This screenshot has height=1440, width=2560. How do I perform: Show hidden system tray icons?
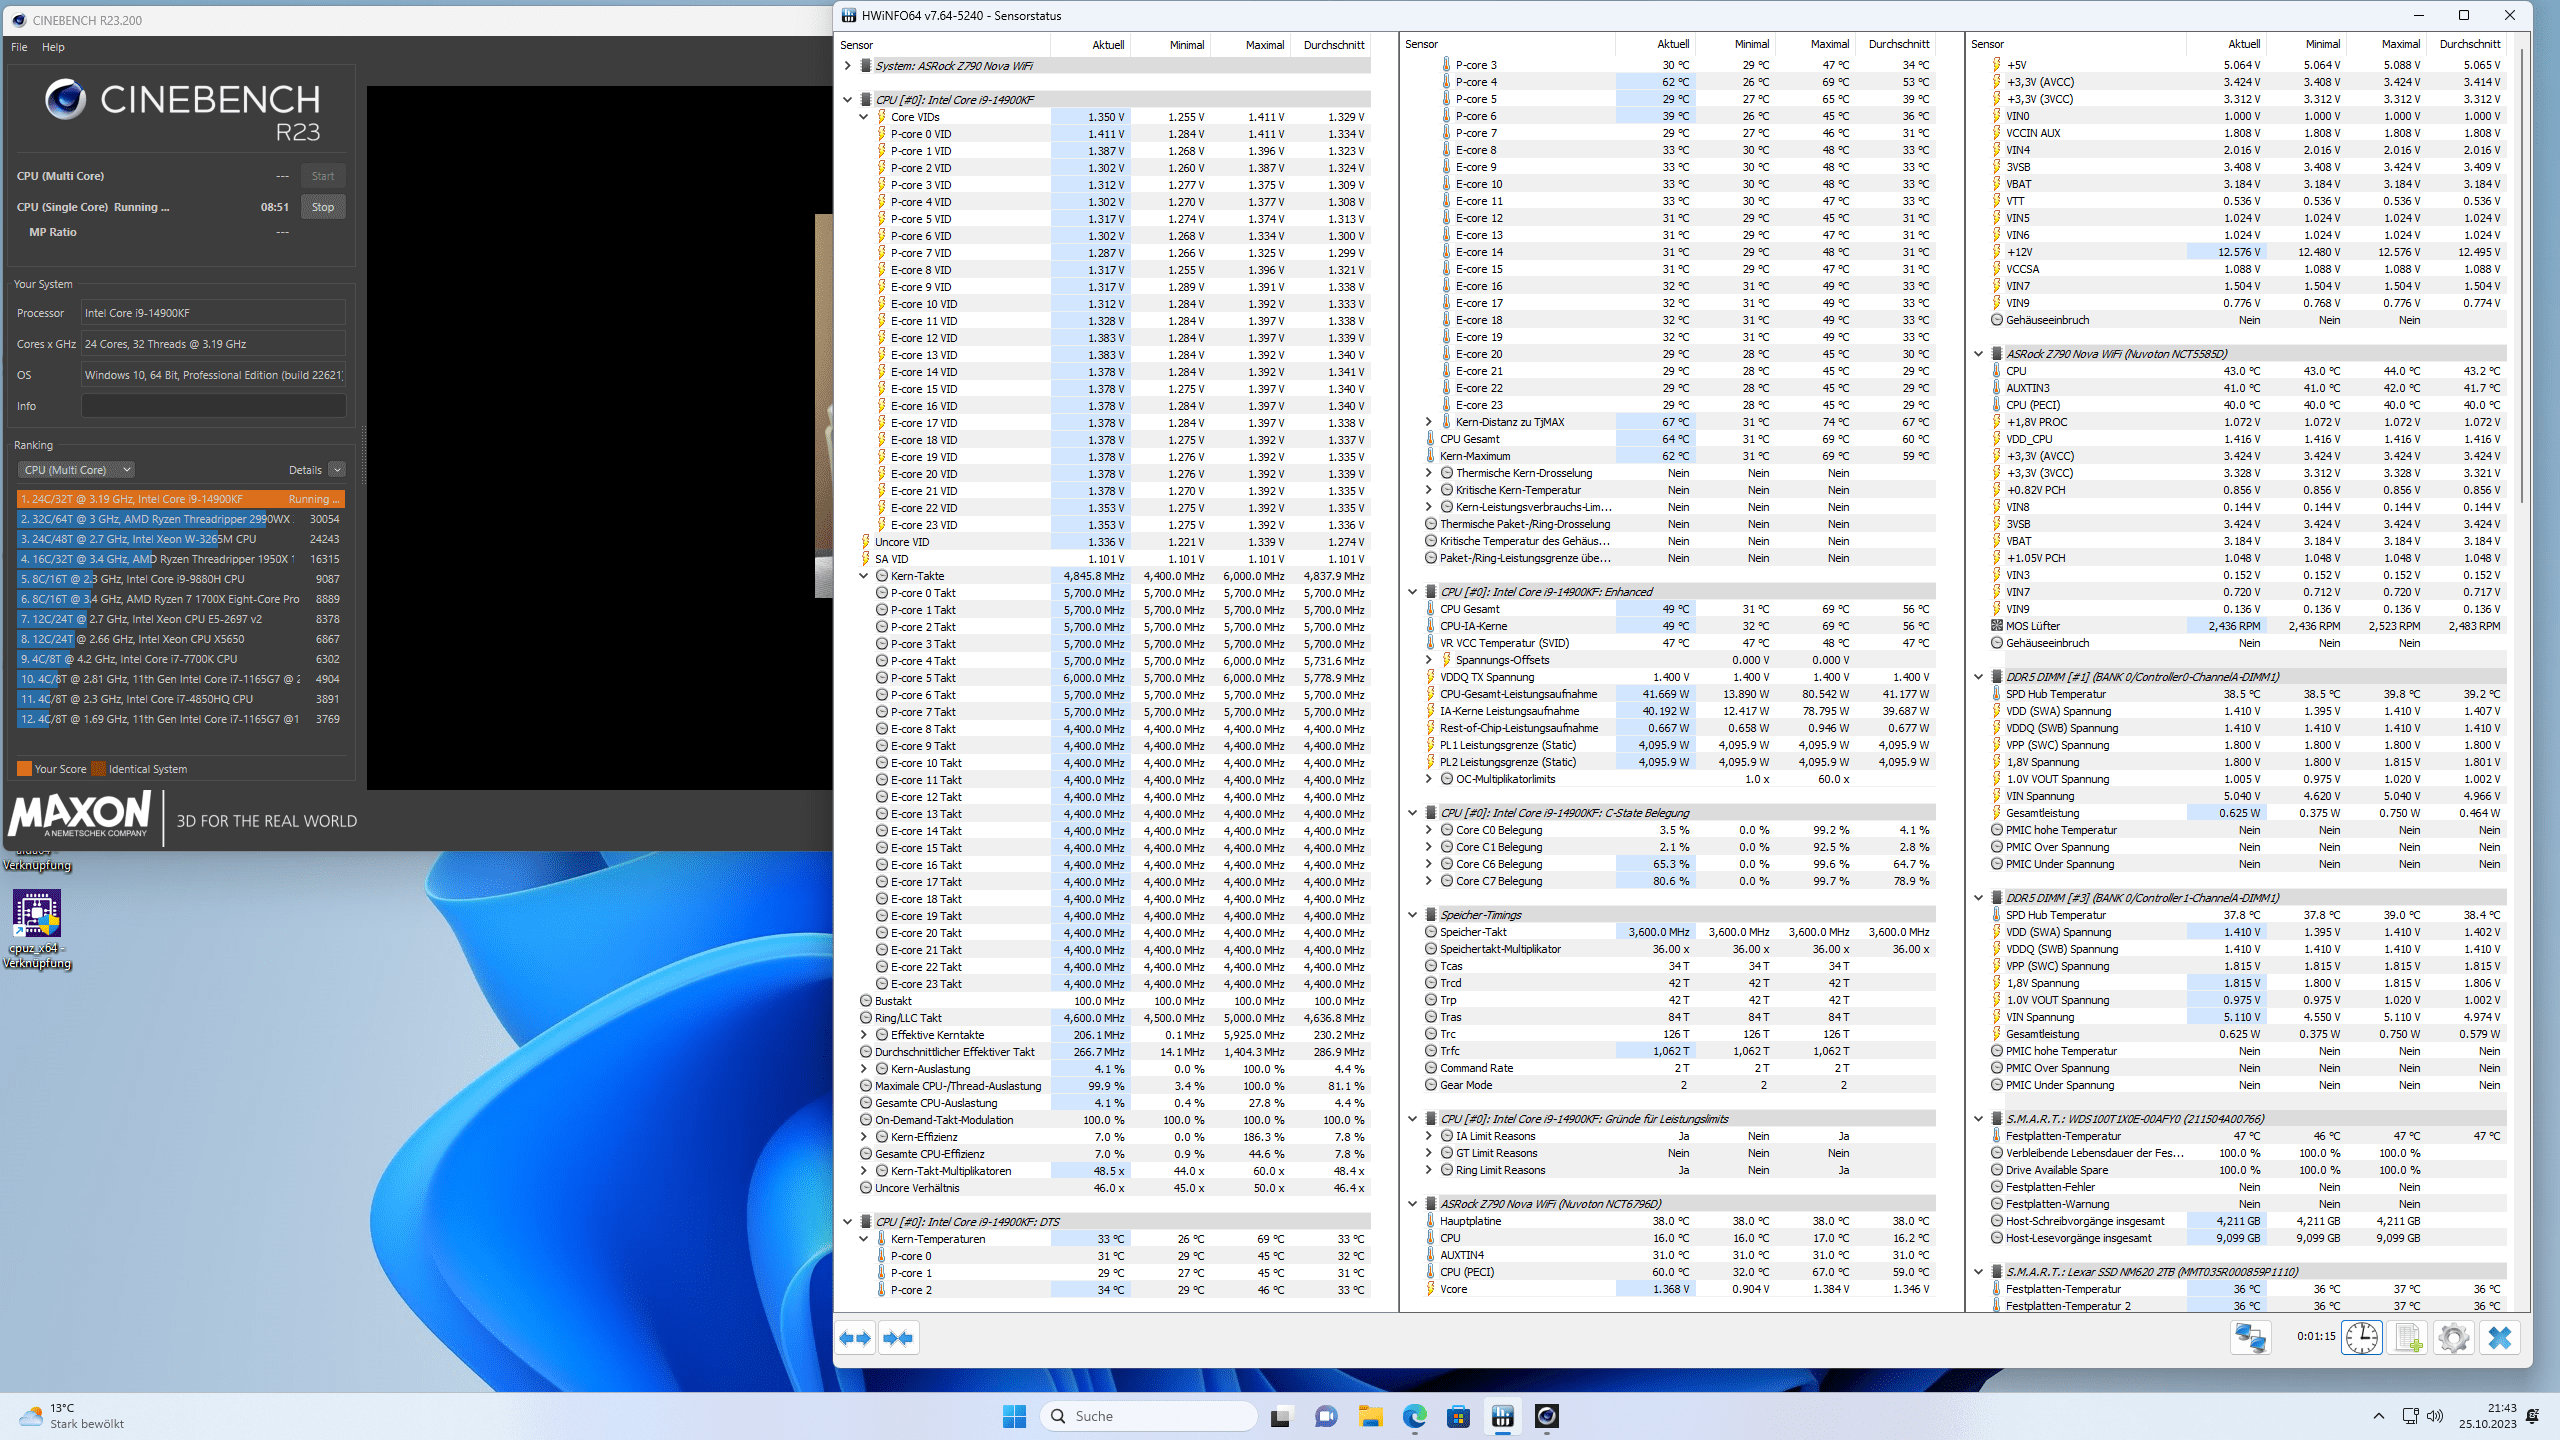[x=2379, y=1416]
